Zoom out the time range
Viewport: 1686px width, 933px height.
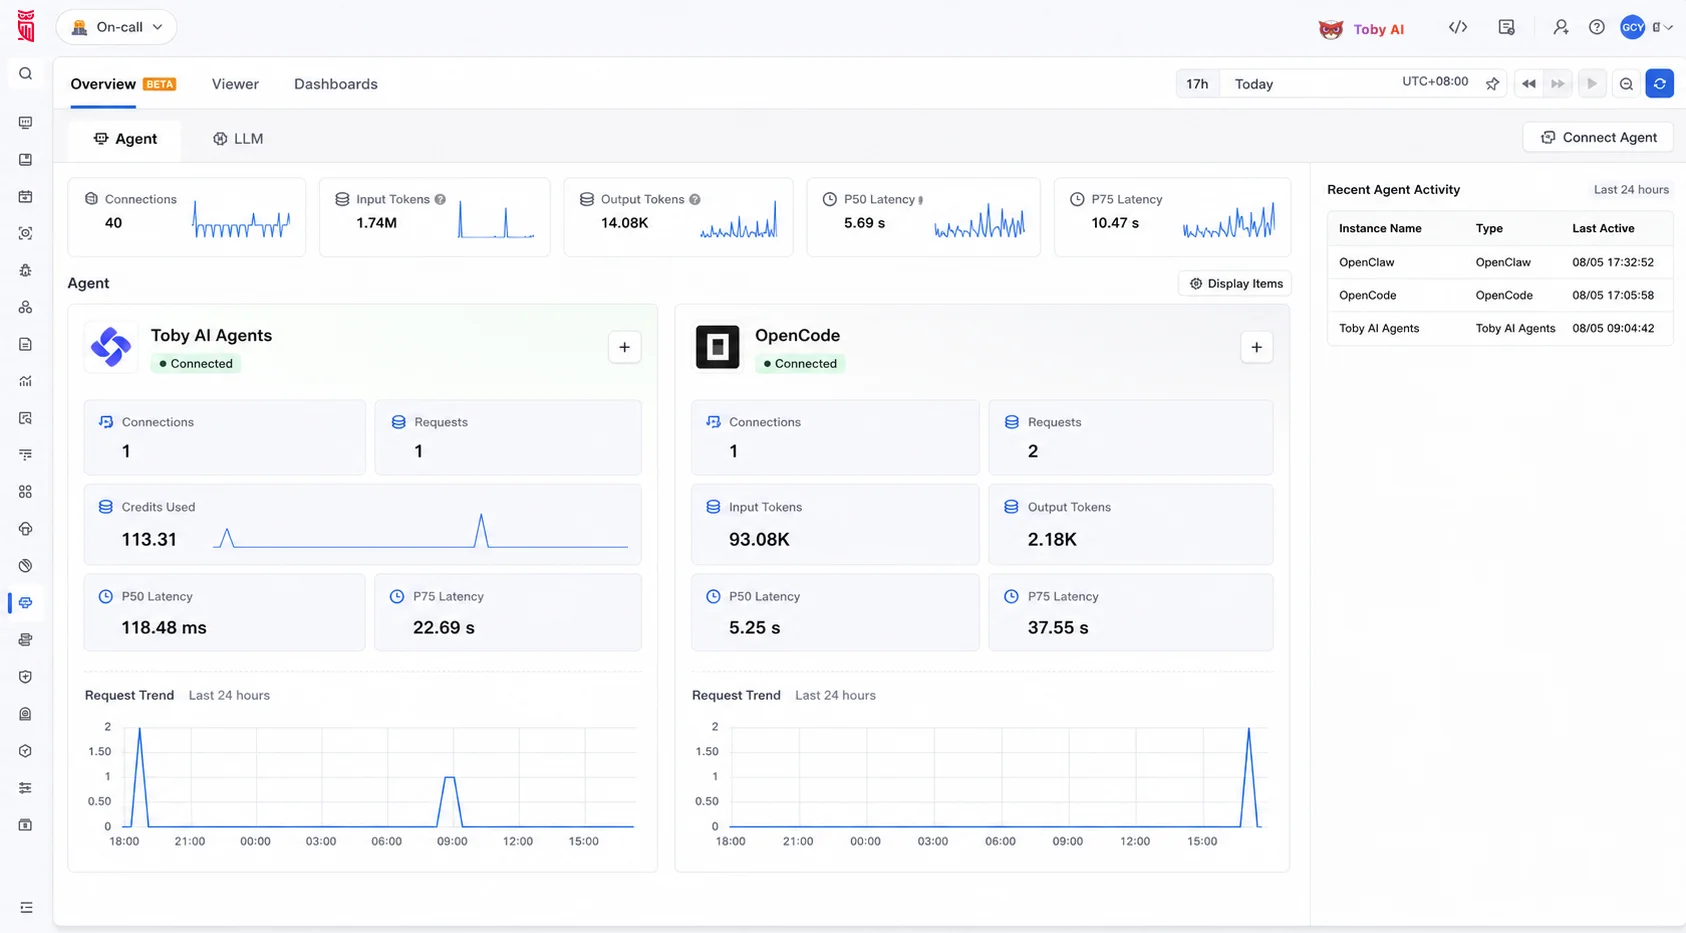(1626, 84)
